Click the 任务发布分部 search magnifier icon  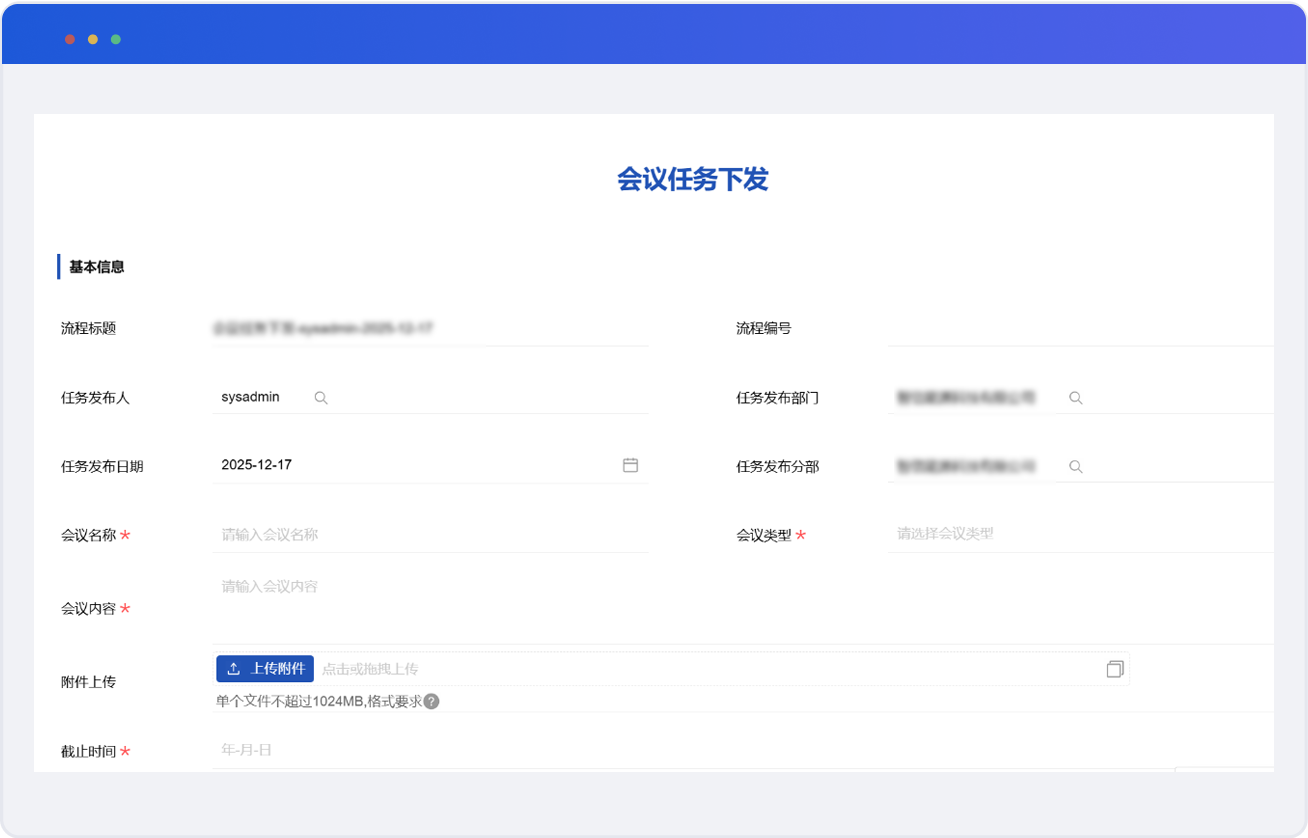click(x=1076, y=467)
